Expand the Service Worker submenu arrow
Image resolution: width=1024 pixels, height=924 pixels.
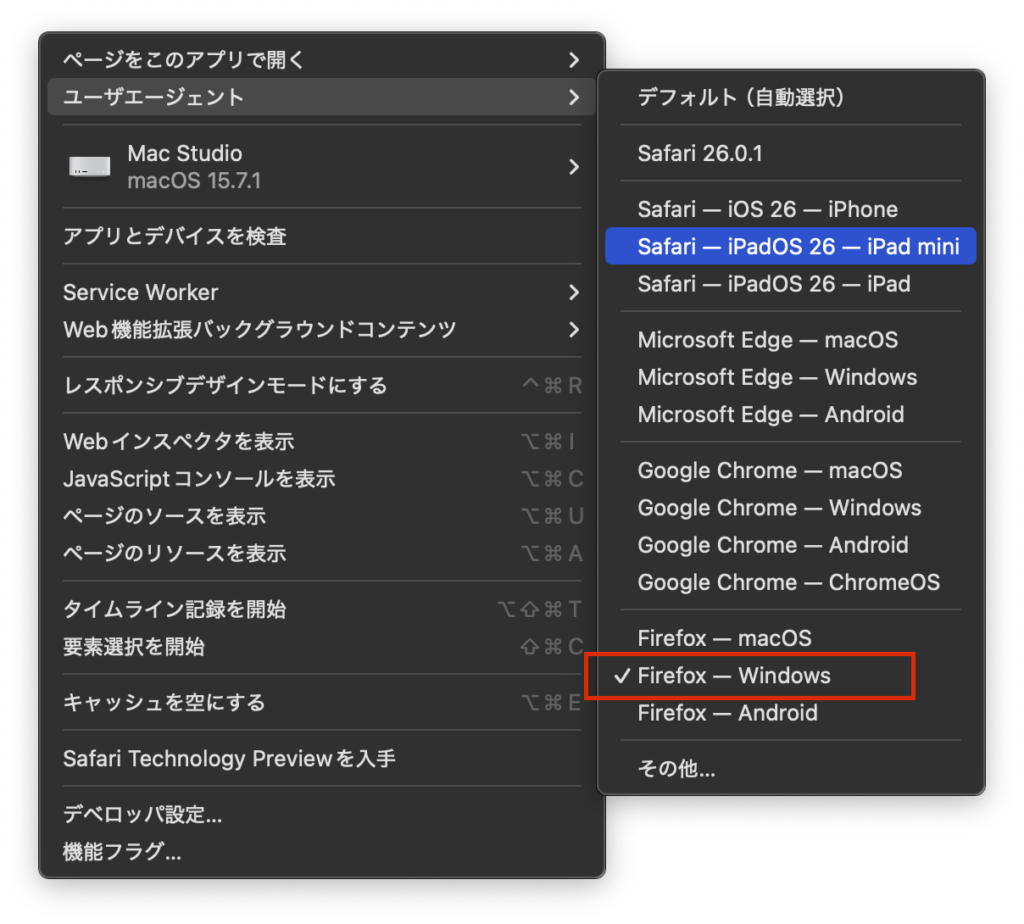tap(573, 293)
